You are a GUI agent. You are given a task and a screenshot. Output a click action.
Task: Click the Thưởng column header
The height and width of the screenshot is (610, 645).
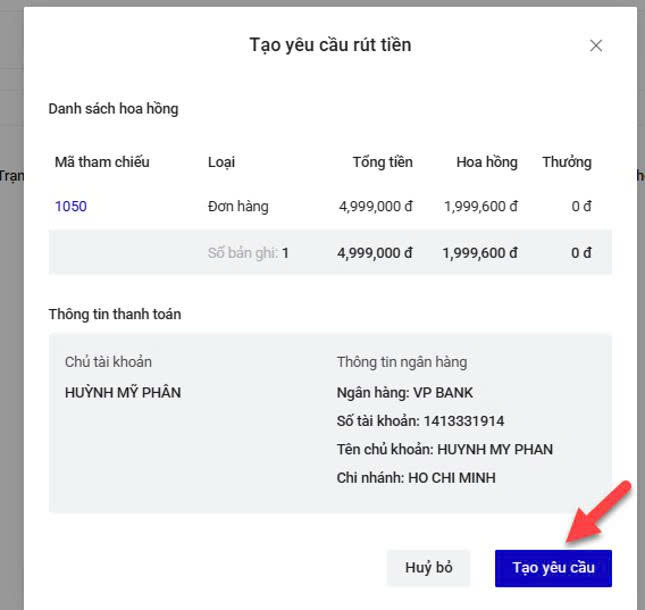pos(567,162)
